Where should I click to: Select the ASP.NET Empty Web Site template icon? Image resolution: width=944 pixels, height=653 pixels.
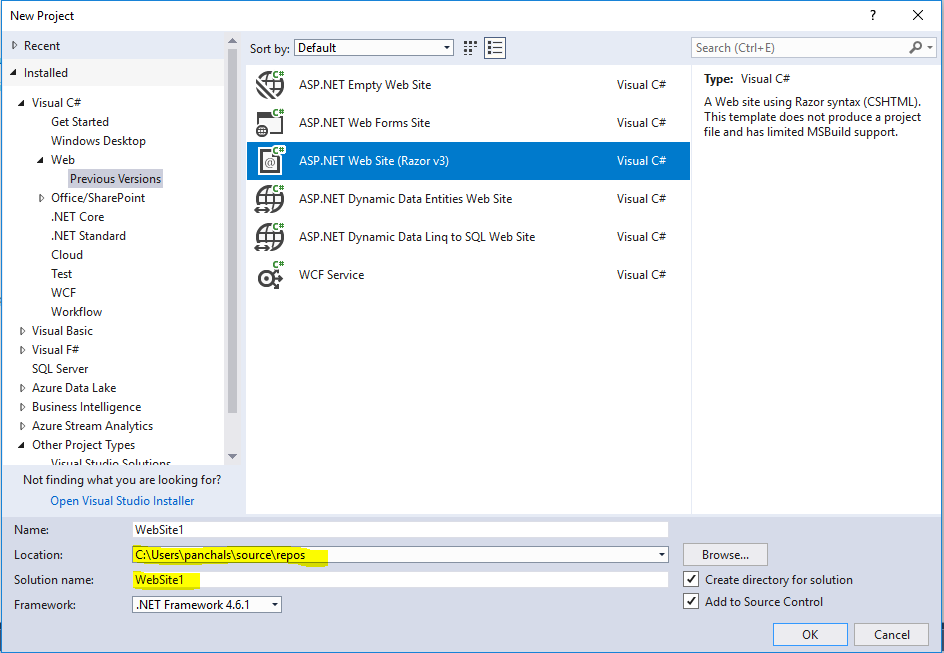click(x=270, y=85)
